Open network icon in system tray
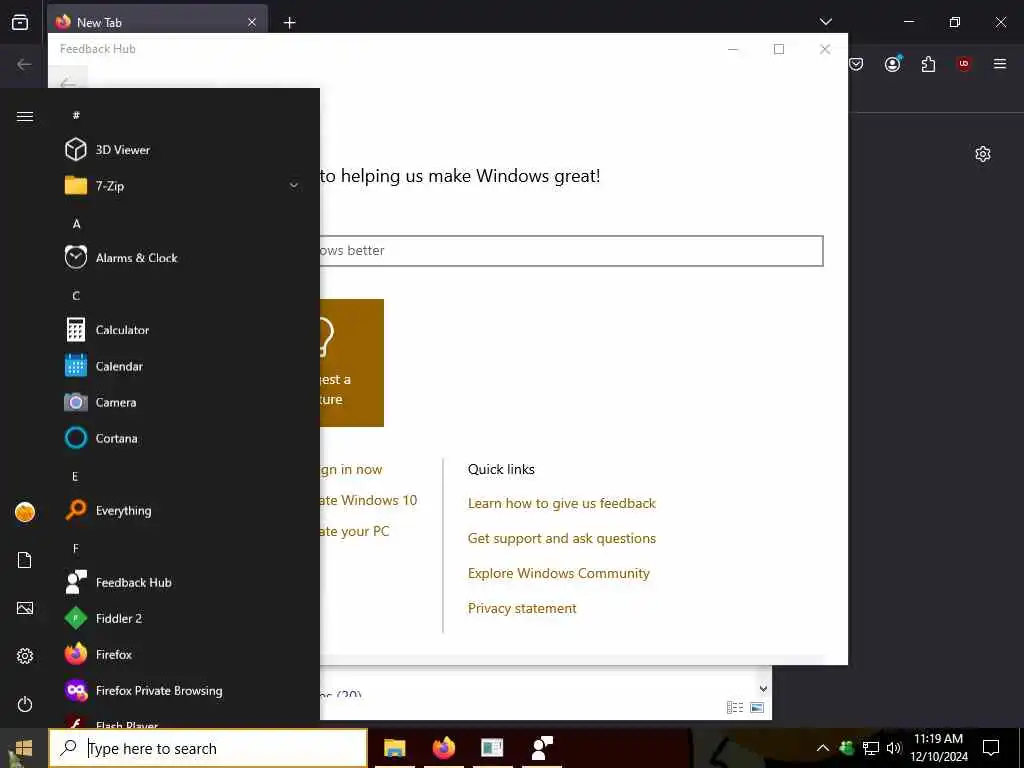Viewport: 1024px width, 768px height. (871, 748)
